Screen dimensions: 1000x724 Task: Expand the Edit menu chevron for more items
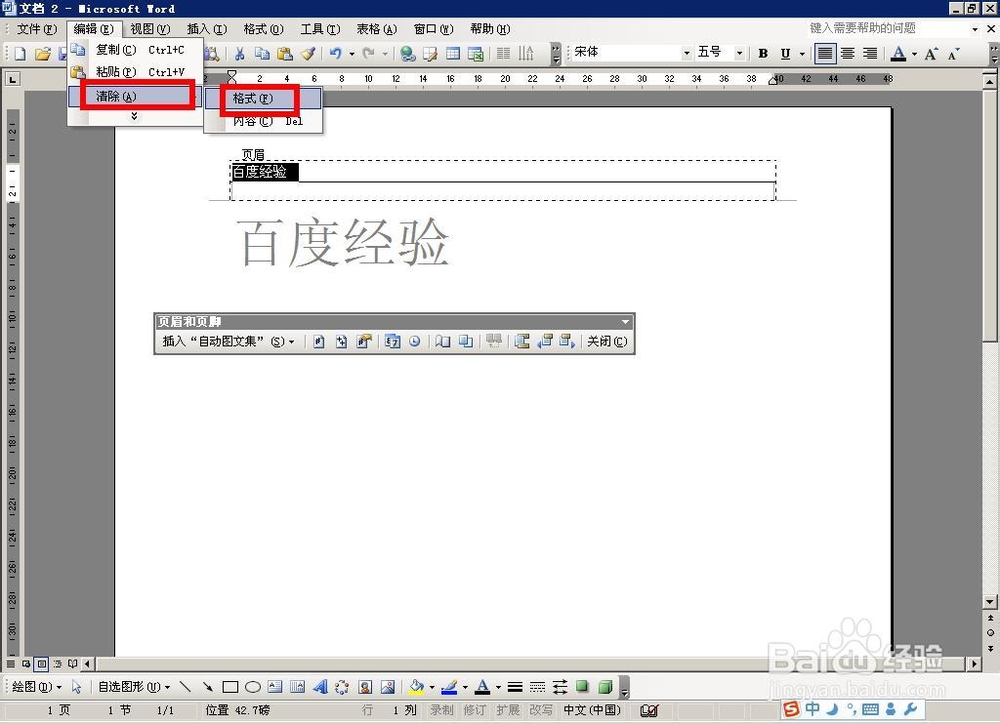[134, 117]
